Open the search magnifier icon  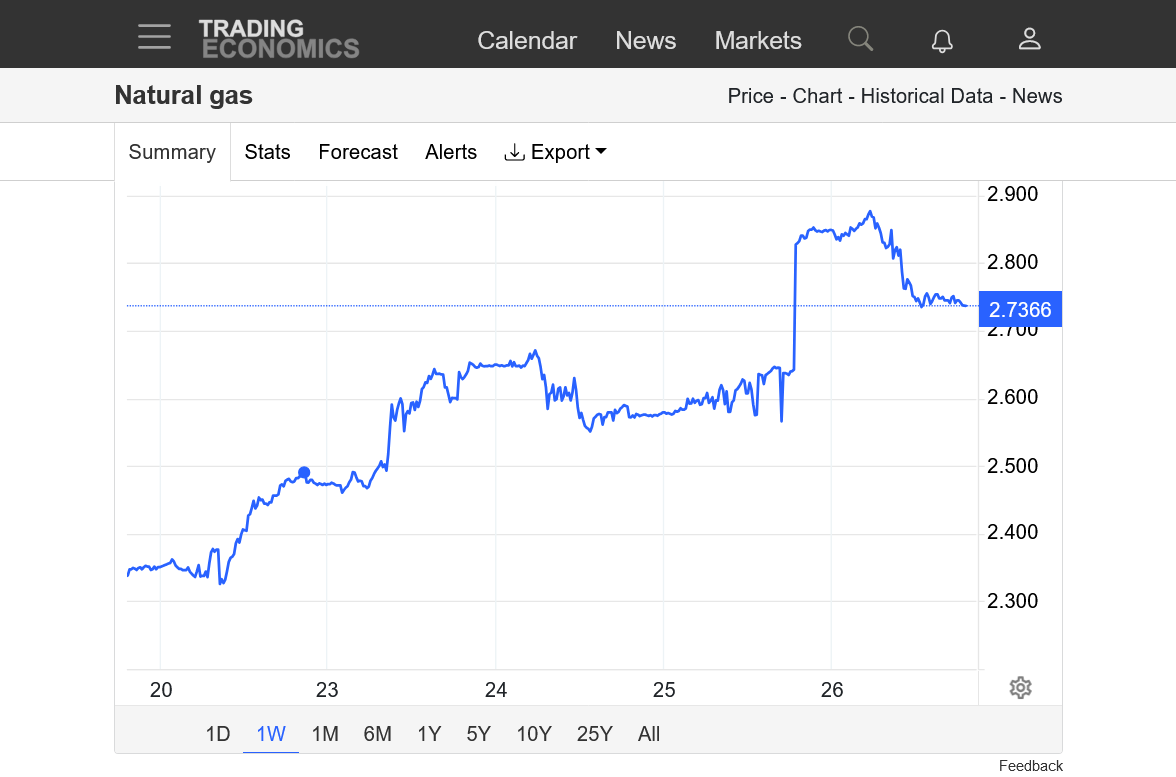[x=860, y=39]
